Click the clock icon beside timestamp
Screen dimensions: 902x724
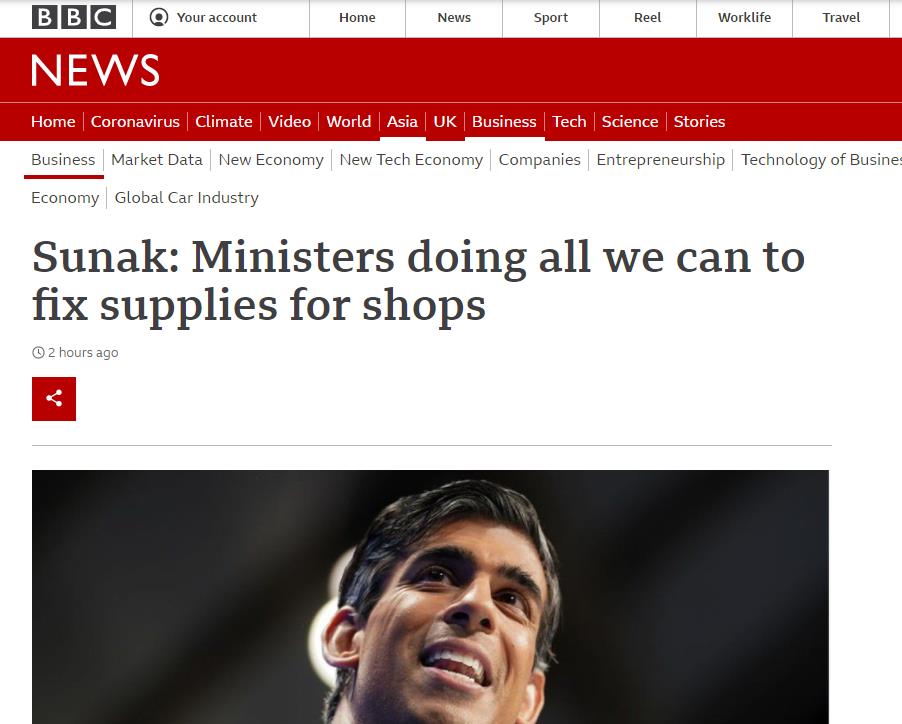tap(38, 353)
